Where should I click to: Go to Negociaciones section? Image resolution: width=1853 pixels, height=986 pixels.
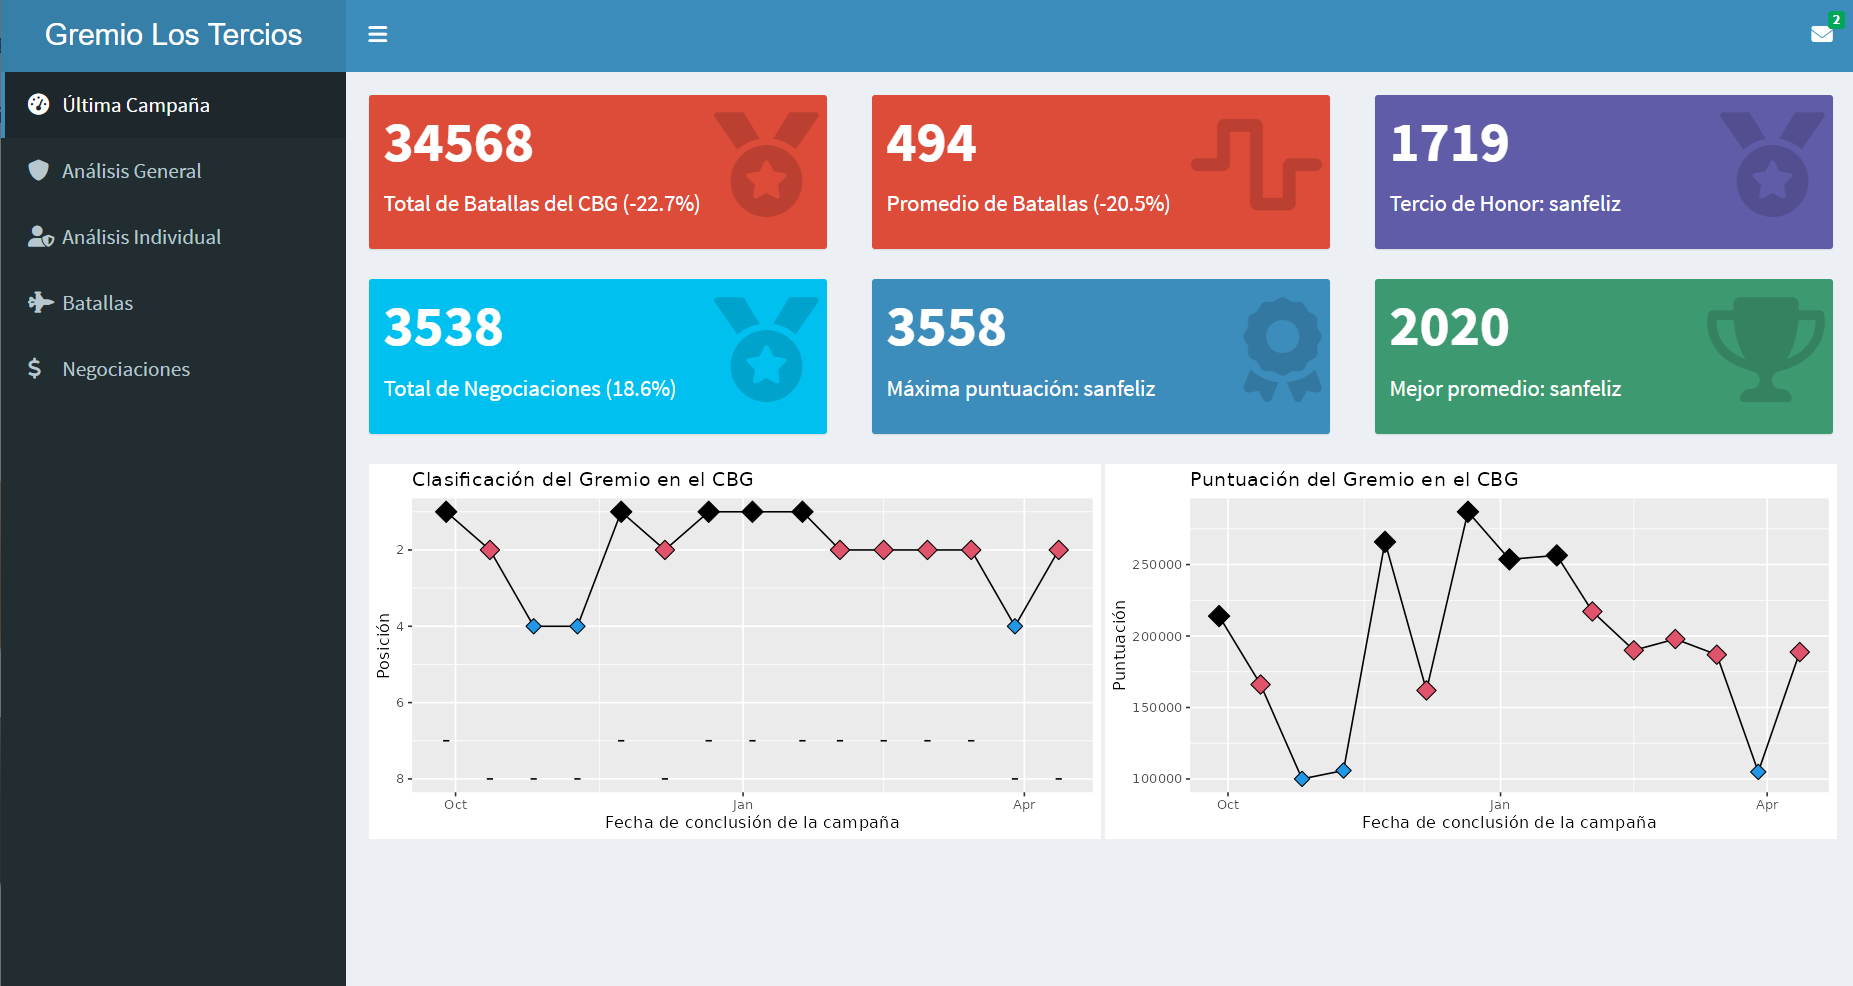126,369
